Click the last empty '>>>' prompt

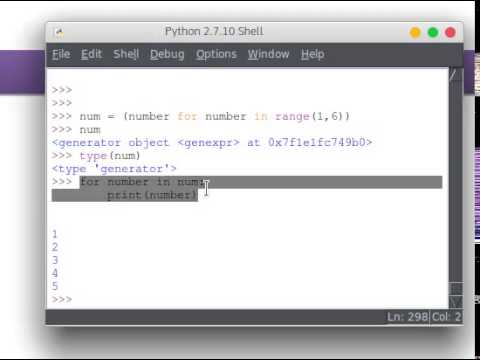tap(62, 299)
